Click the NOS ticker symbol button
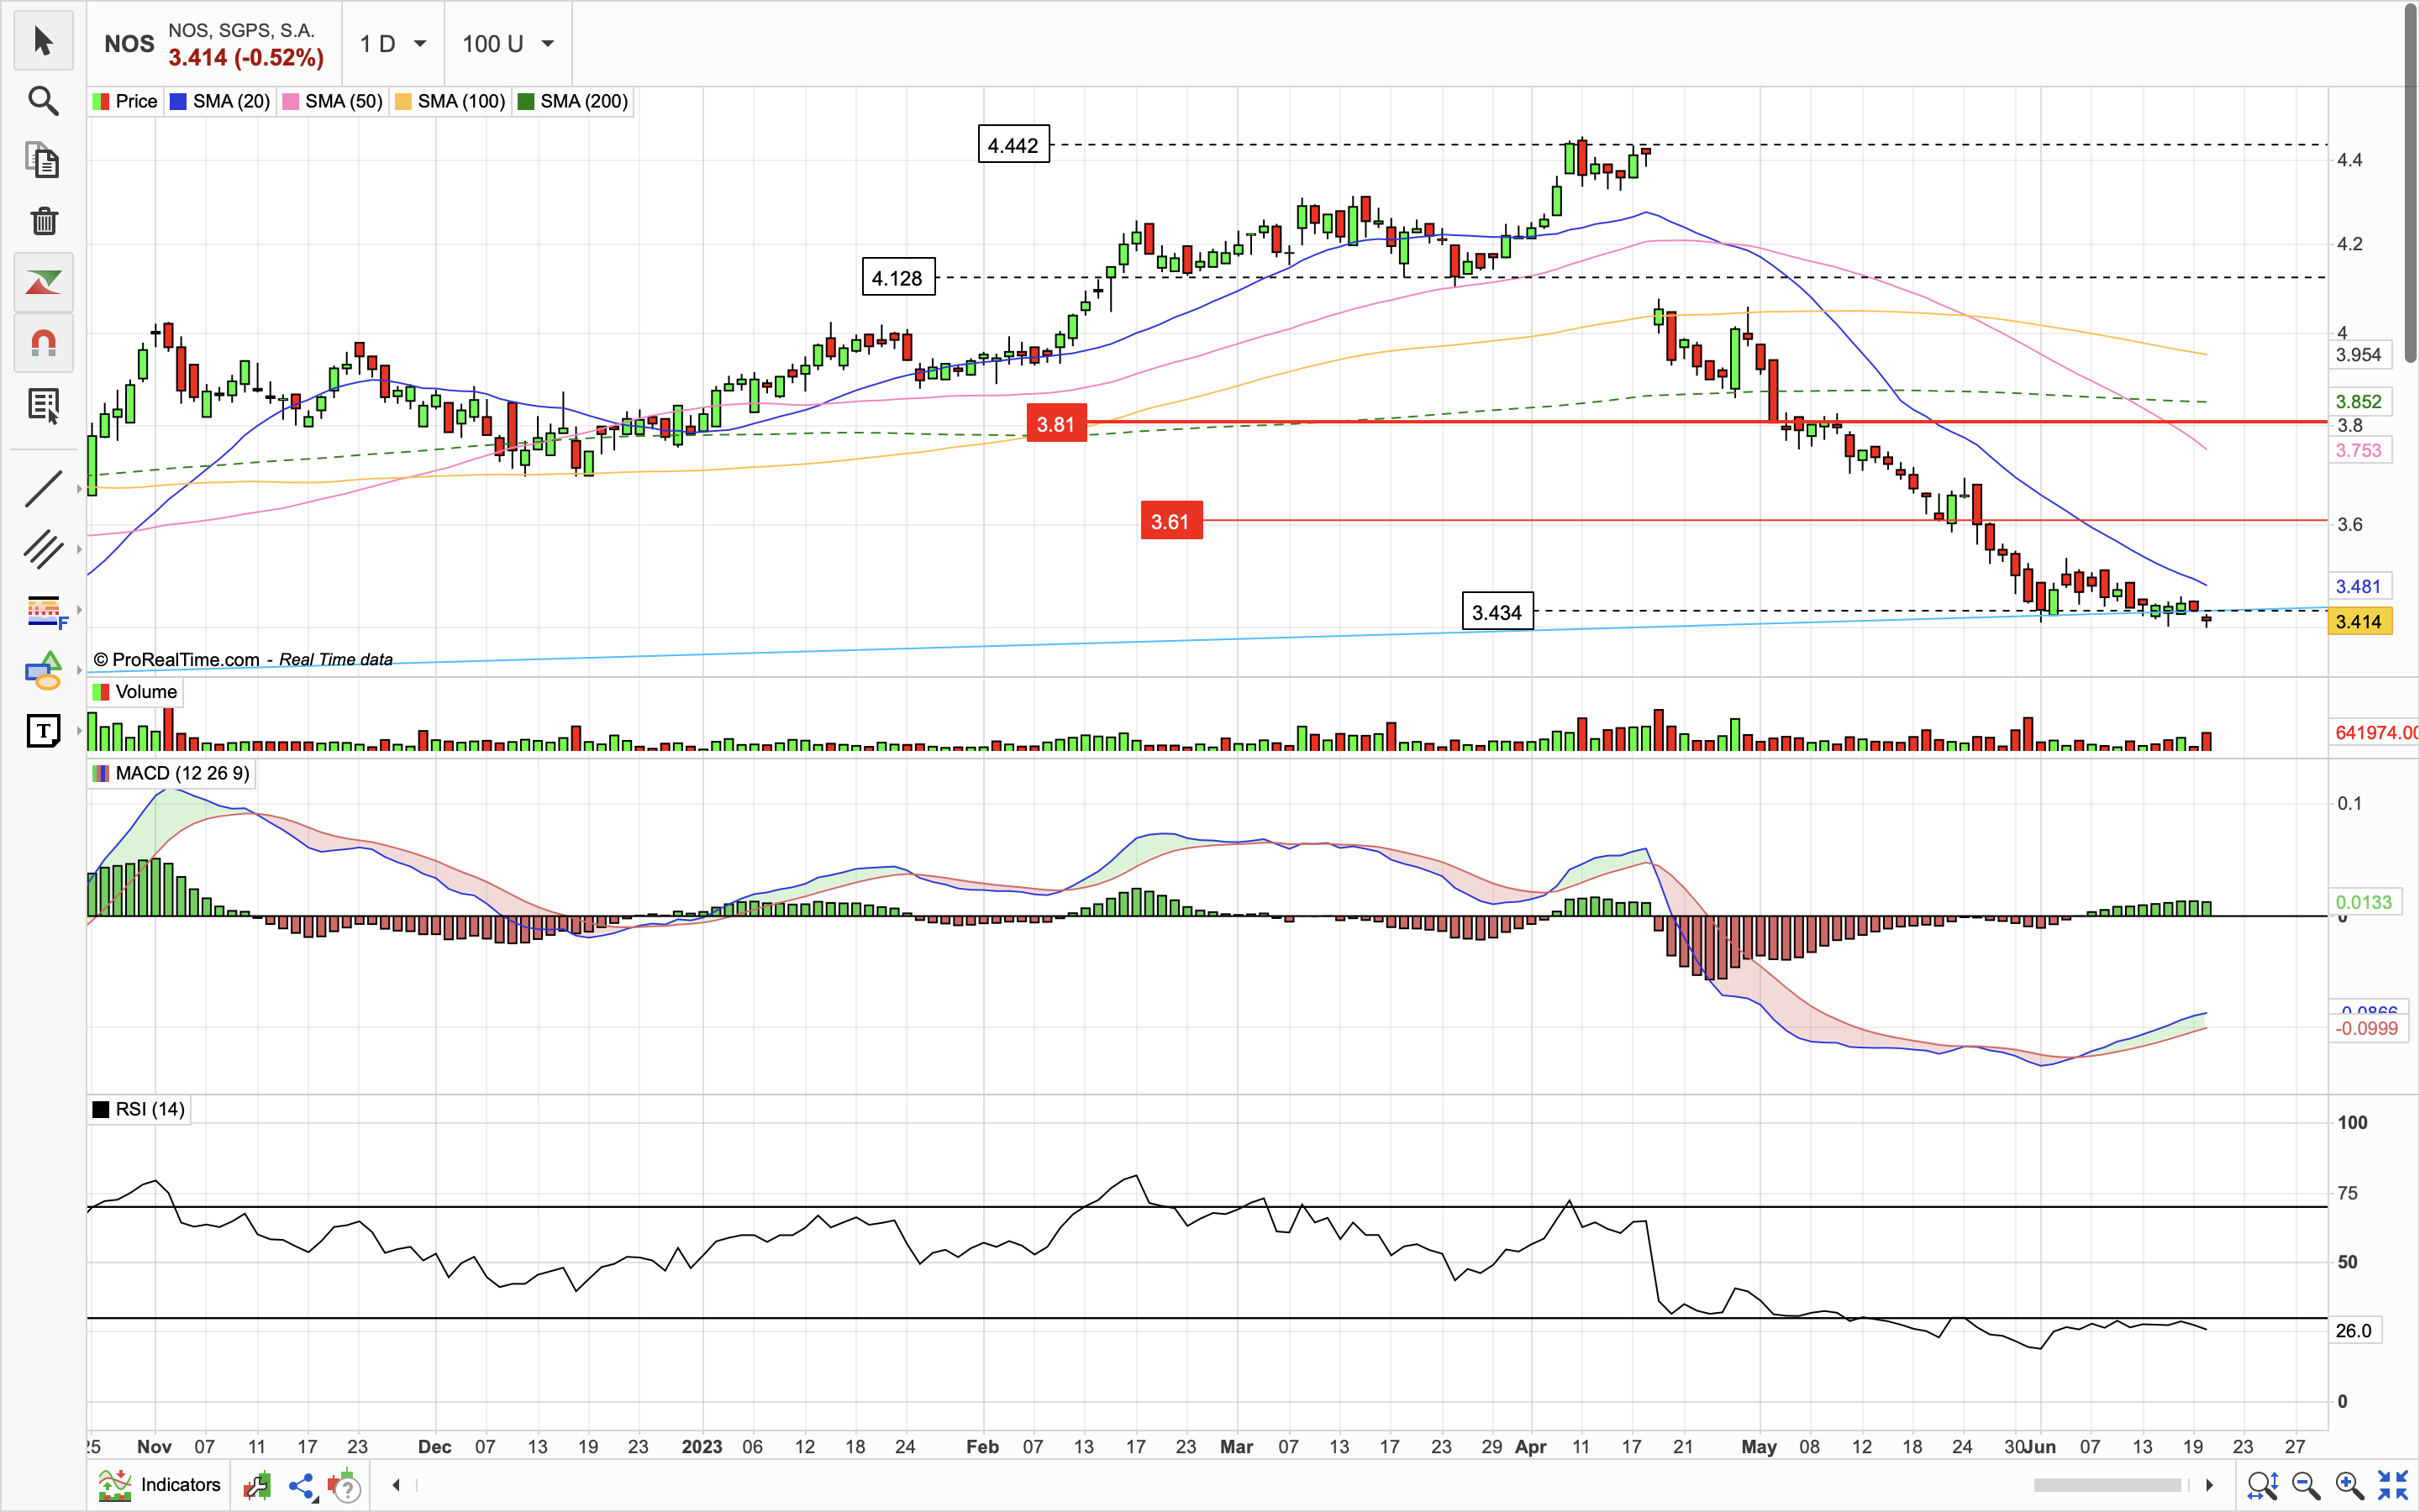This screenshot has height=1512, width=2420. click(x=130, y=44)
